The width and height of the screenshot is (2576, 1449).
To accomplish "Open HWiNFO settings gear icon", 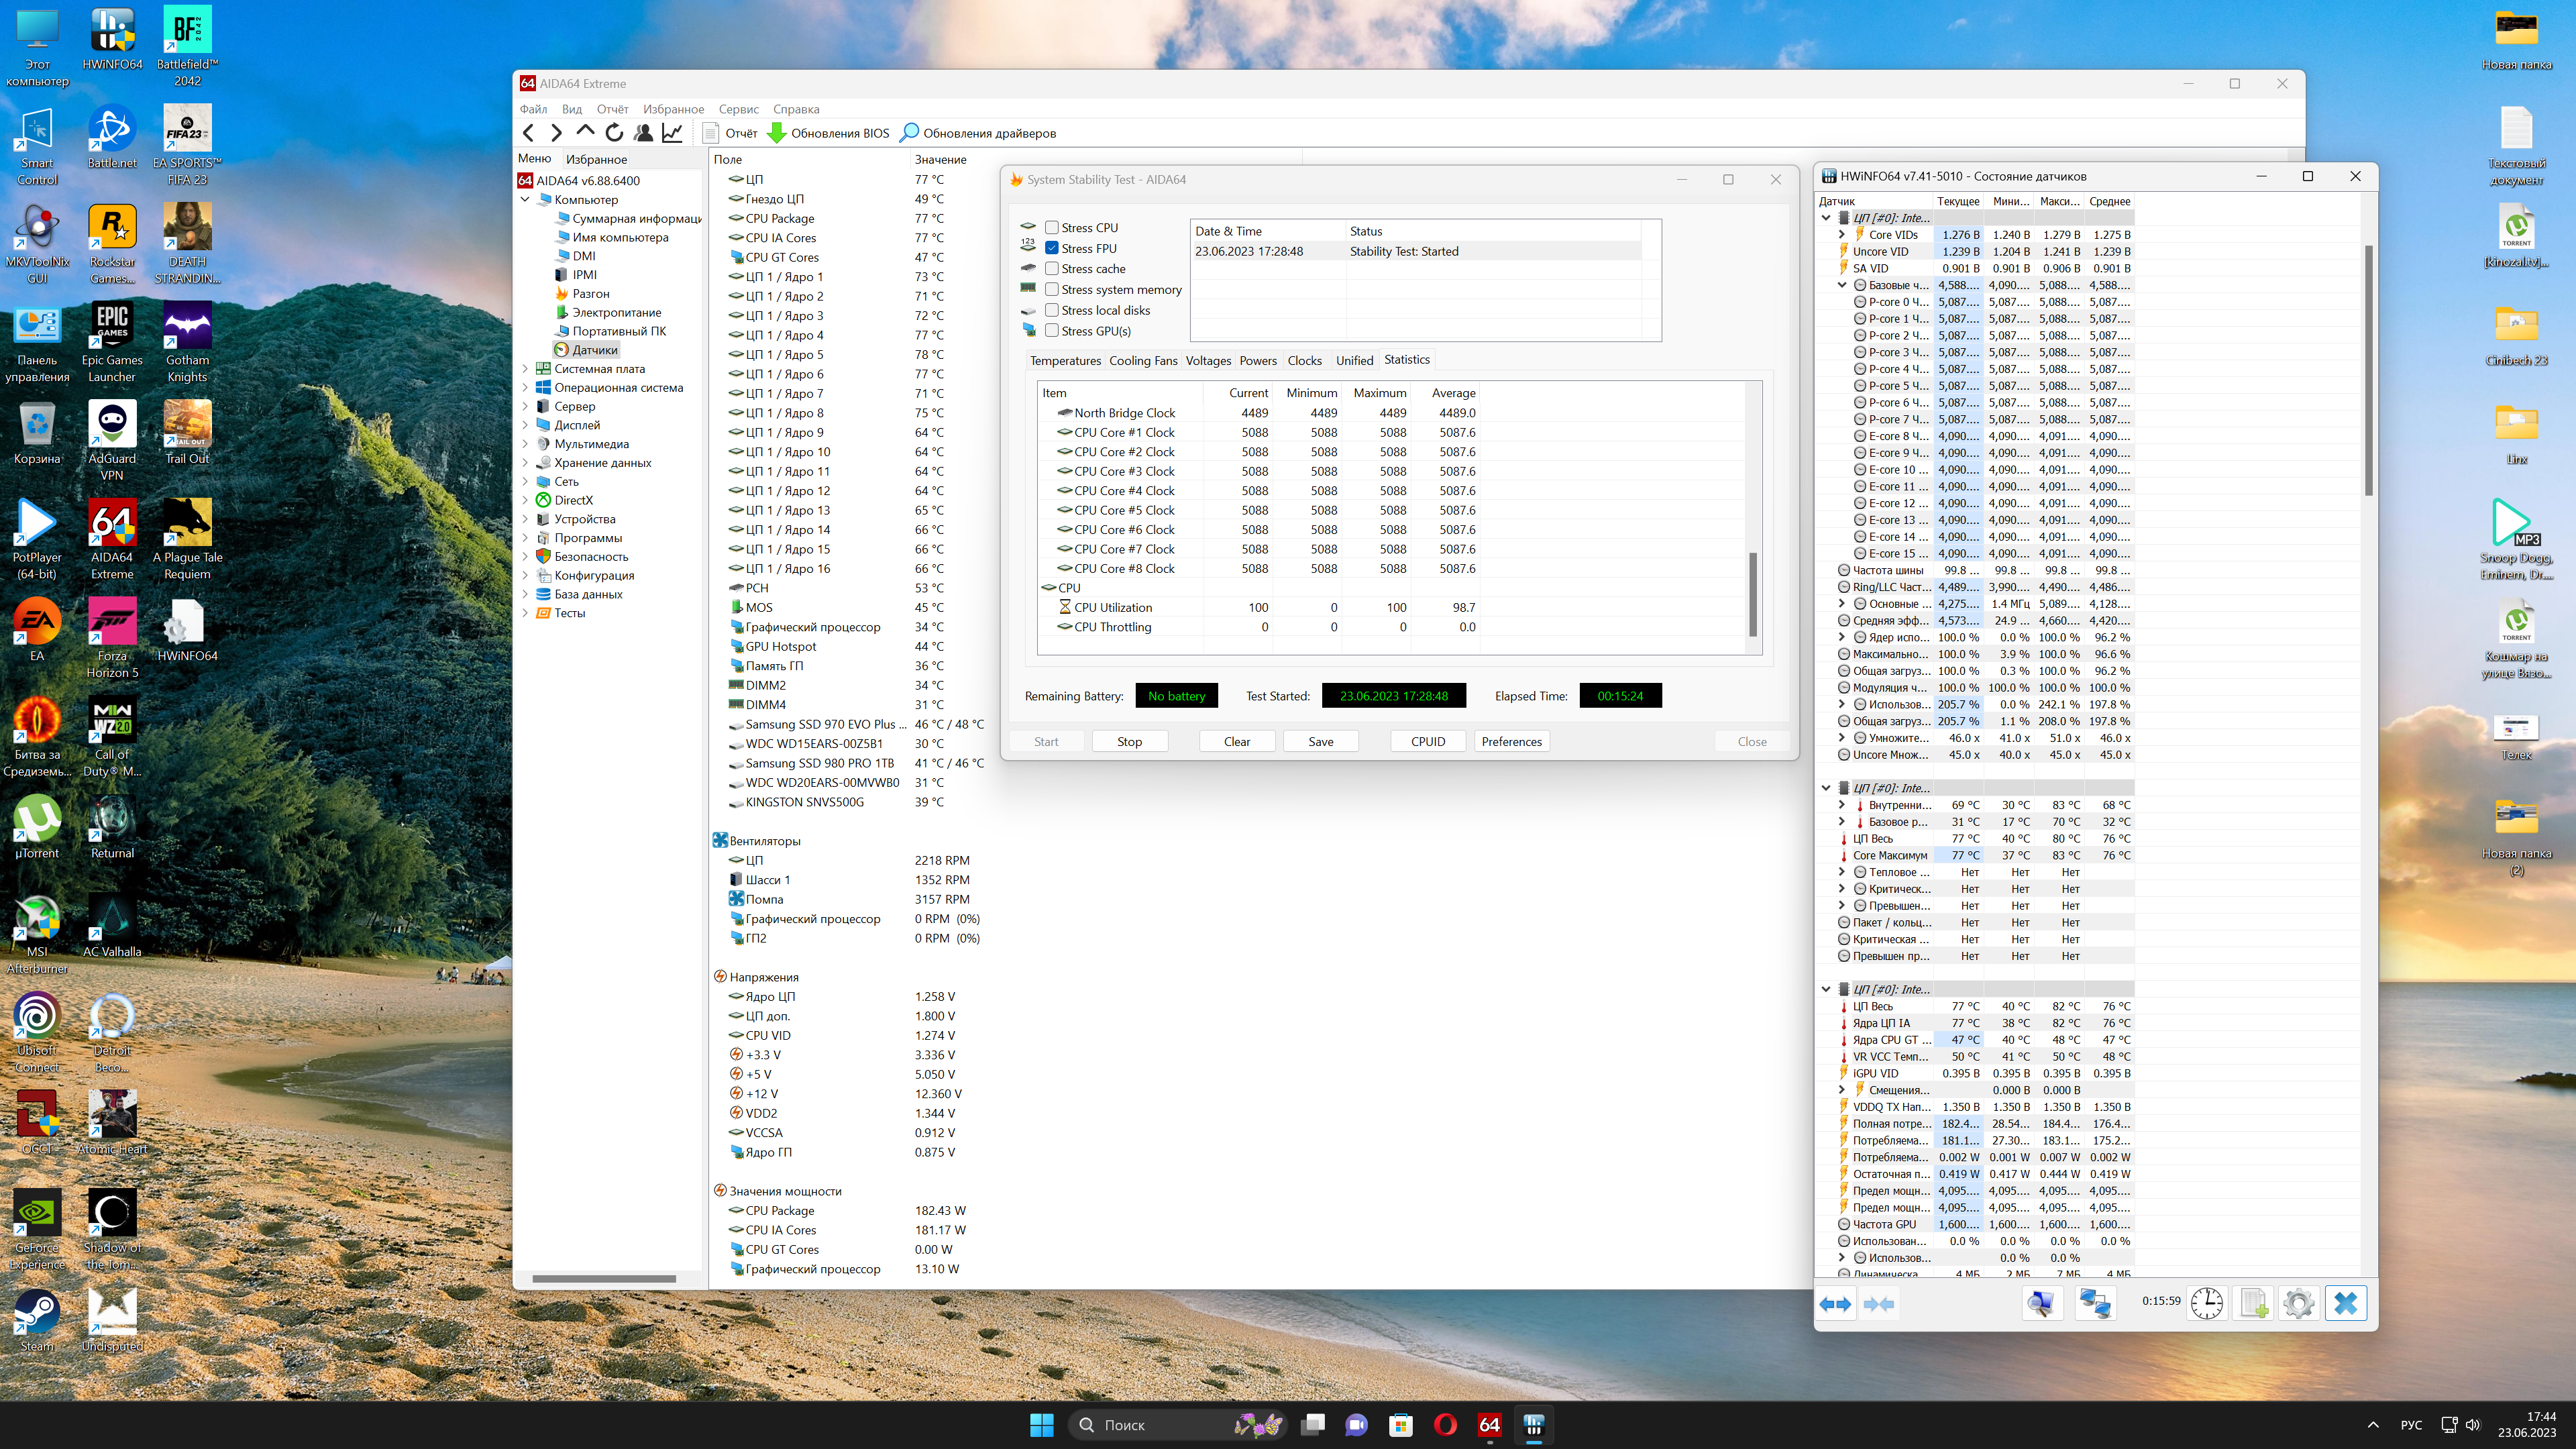I will point(2298,1304).
